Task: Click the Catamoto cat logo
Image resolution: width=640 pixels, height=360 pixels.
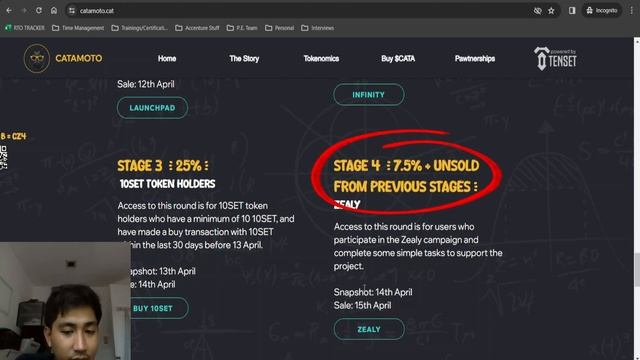Action: pos(37,58)
